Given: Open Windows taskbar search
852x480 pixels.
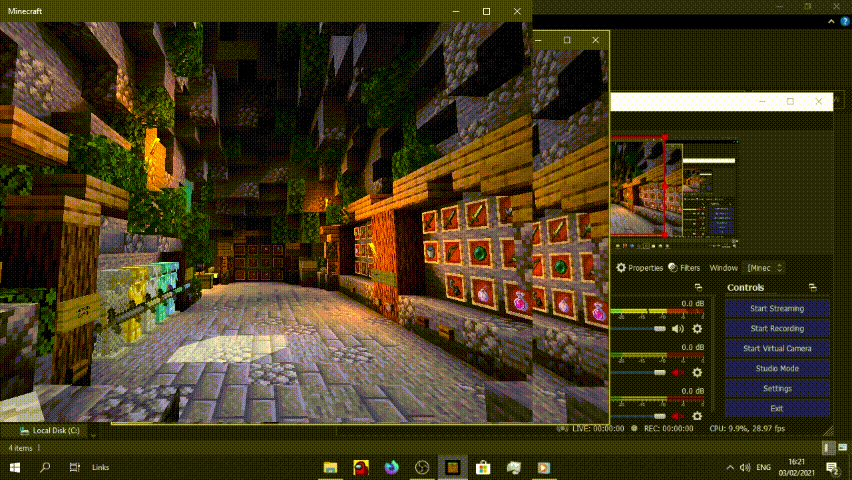Looking at the screenshot, I should coord(45,467).
